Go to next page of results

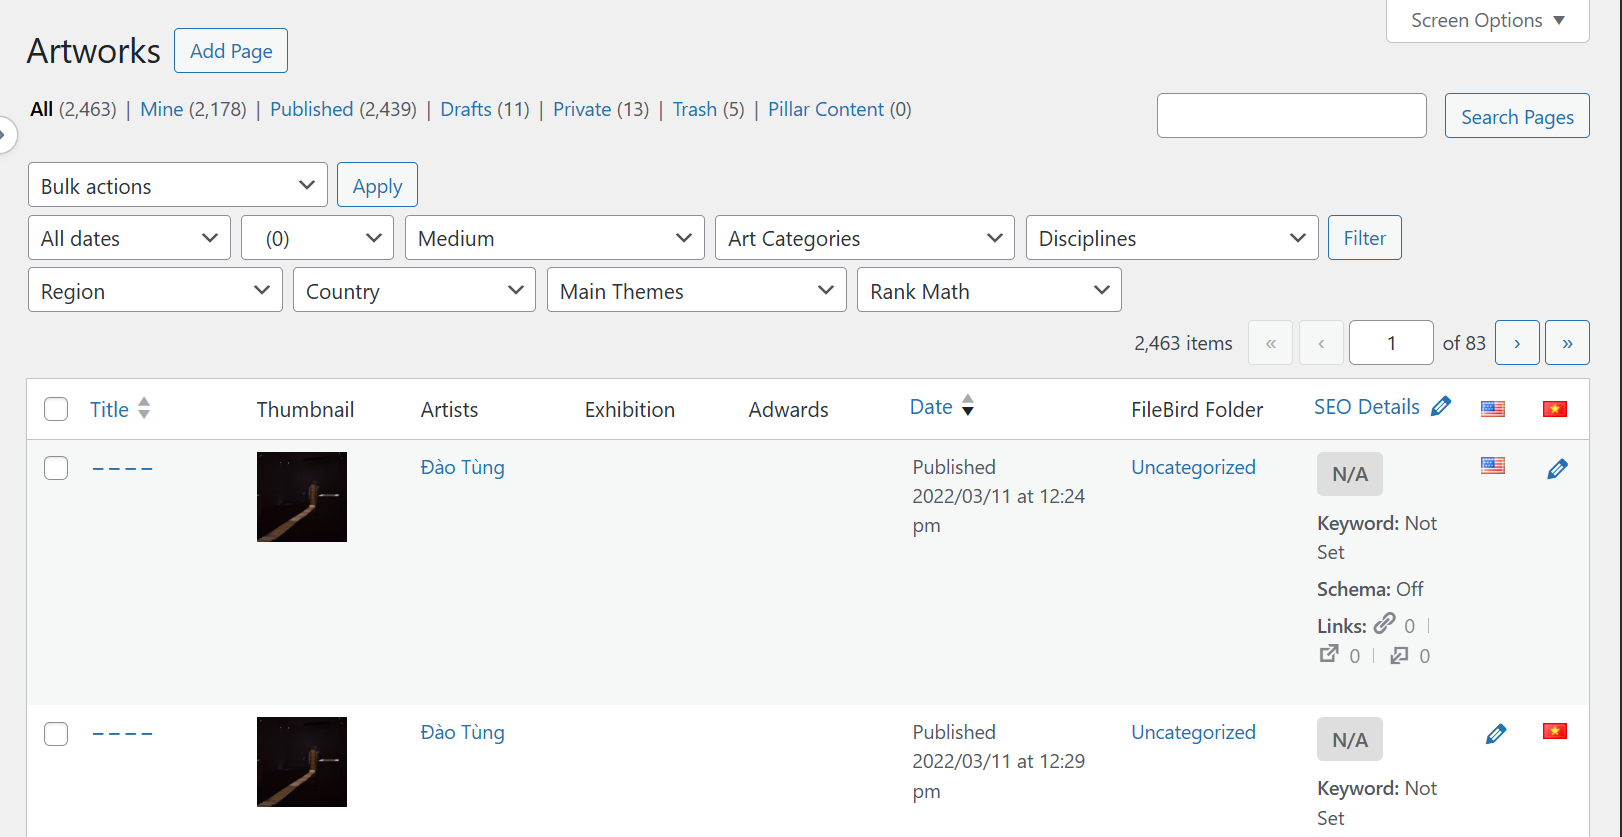click(x=1516, y=343)
